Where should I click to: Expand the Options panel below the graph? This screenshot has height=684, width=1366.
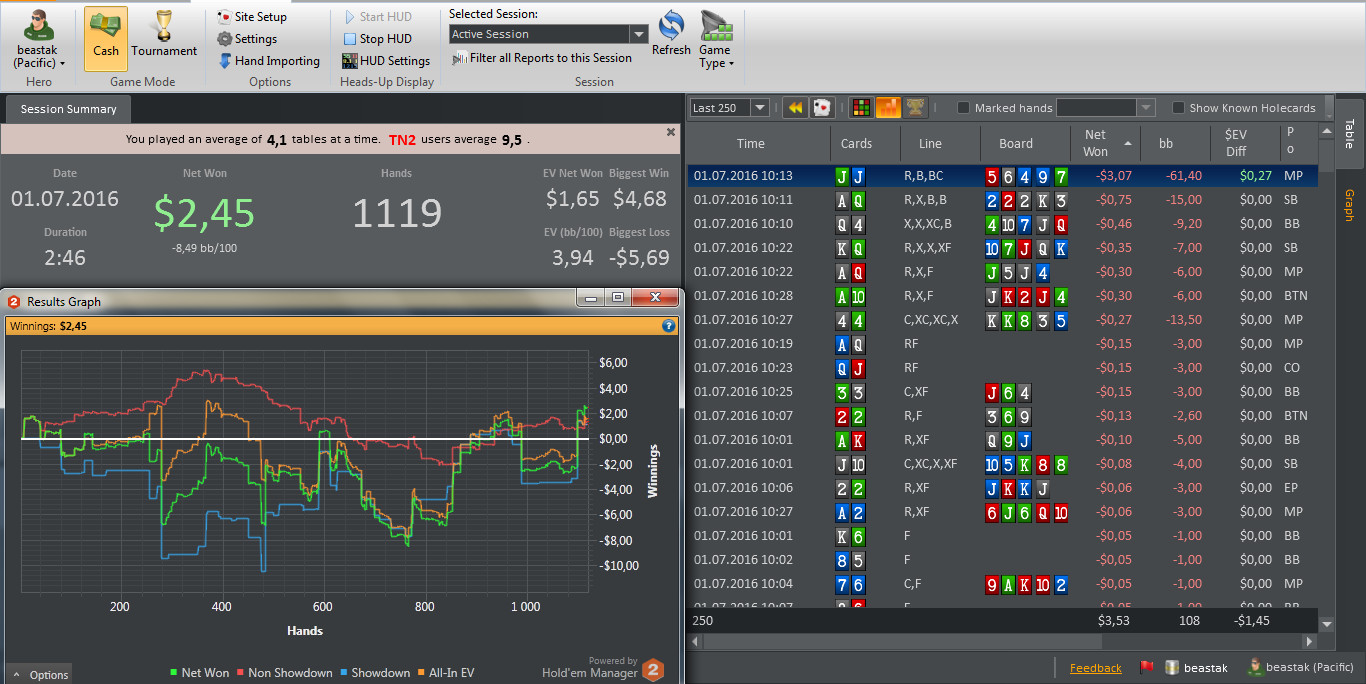40,675
